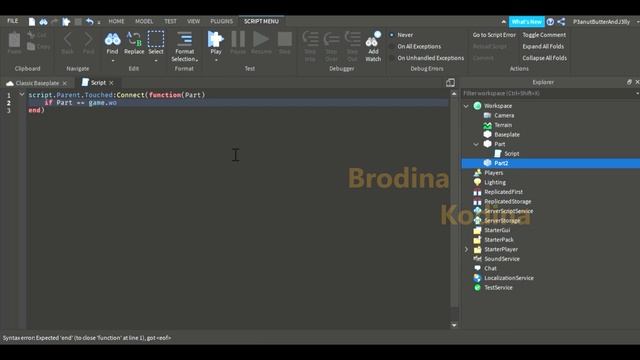
Task: Navigate Forward in script
Action: (88, 39)
